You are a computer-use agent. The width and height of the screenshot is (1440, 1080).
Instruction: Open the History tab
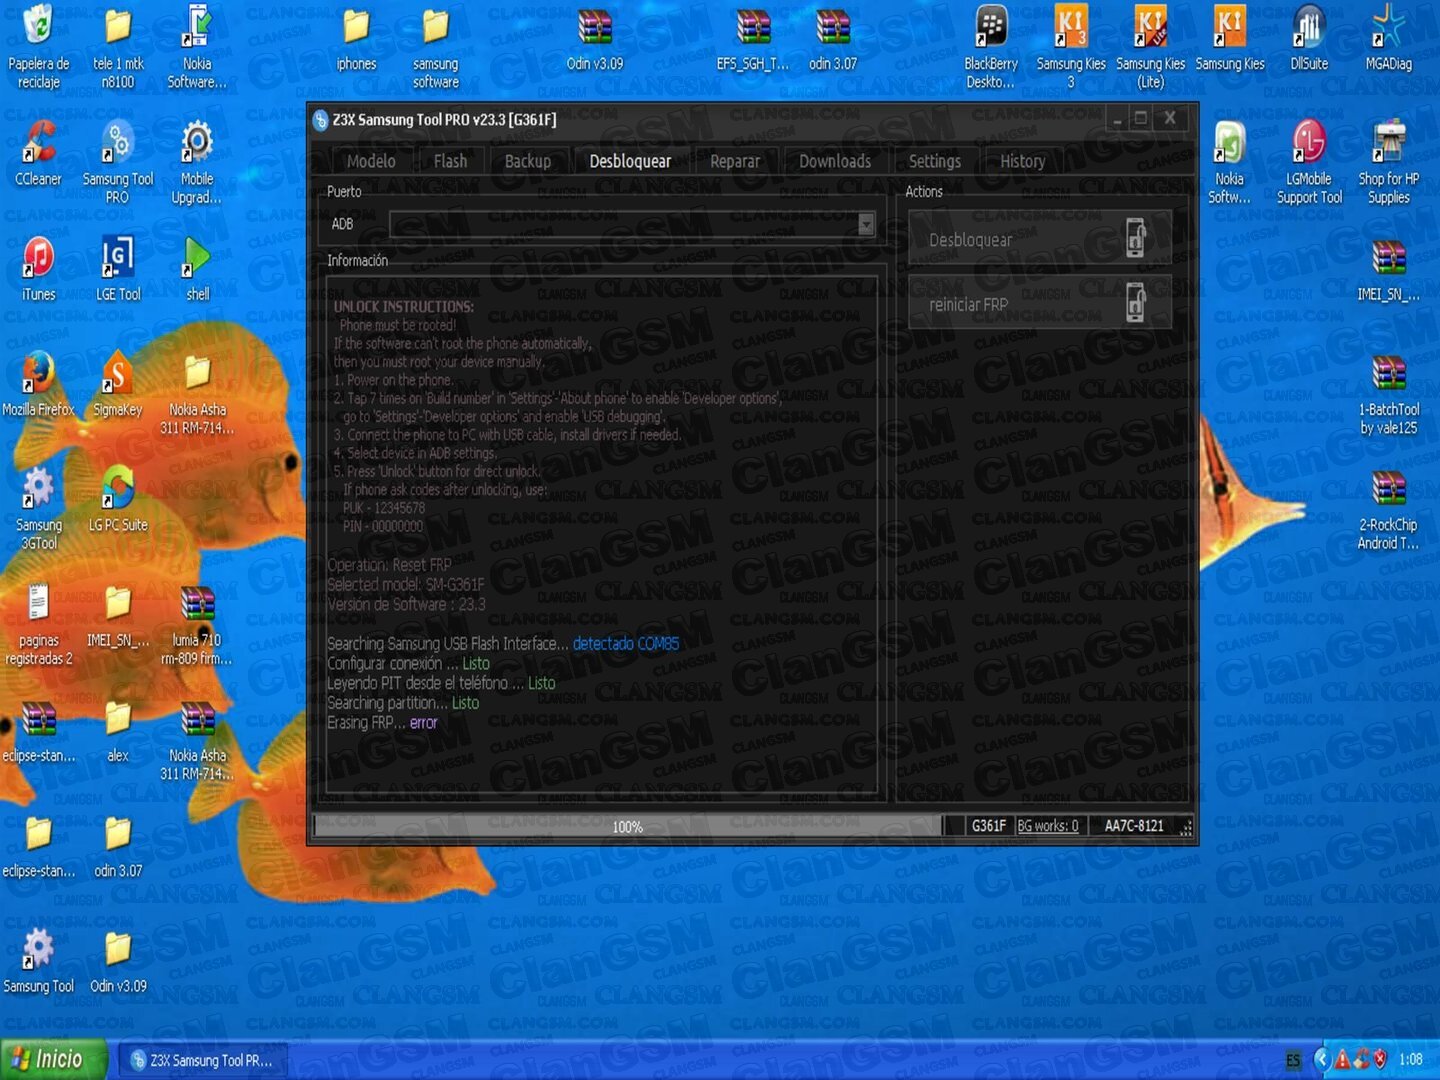tap(1023, 161)
